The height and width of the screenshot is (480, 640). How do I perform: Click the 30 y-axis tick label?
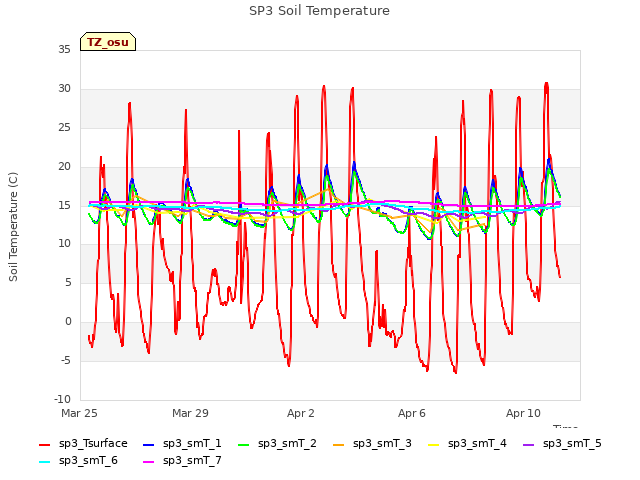click(x=64, y=89)
